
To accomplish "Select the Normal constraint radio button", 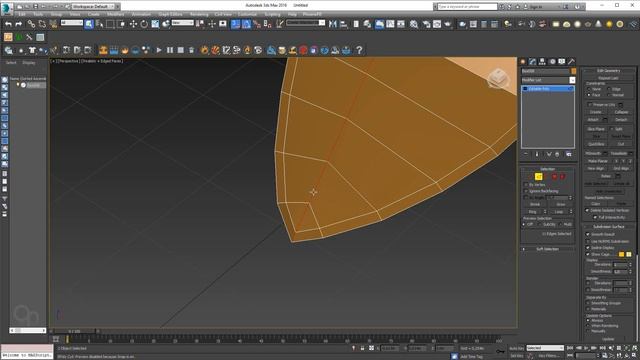I will (x=609, y=95).
